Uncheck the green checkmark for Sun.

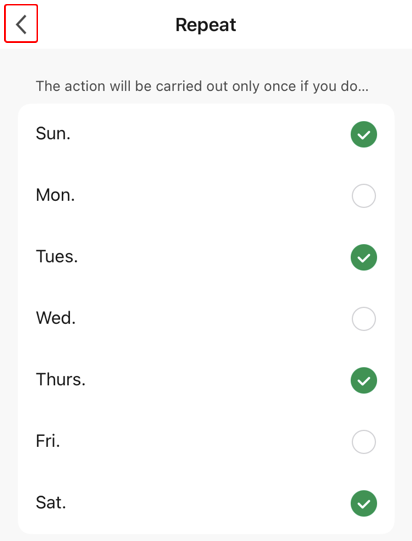point(364,134)
